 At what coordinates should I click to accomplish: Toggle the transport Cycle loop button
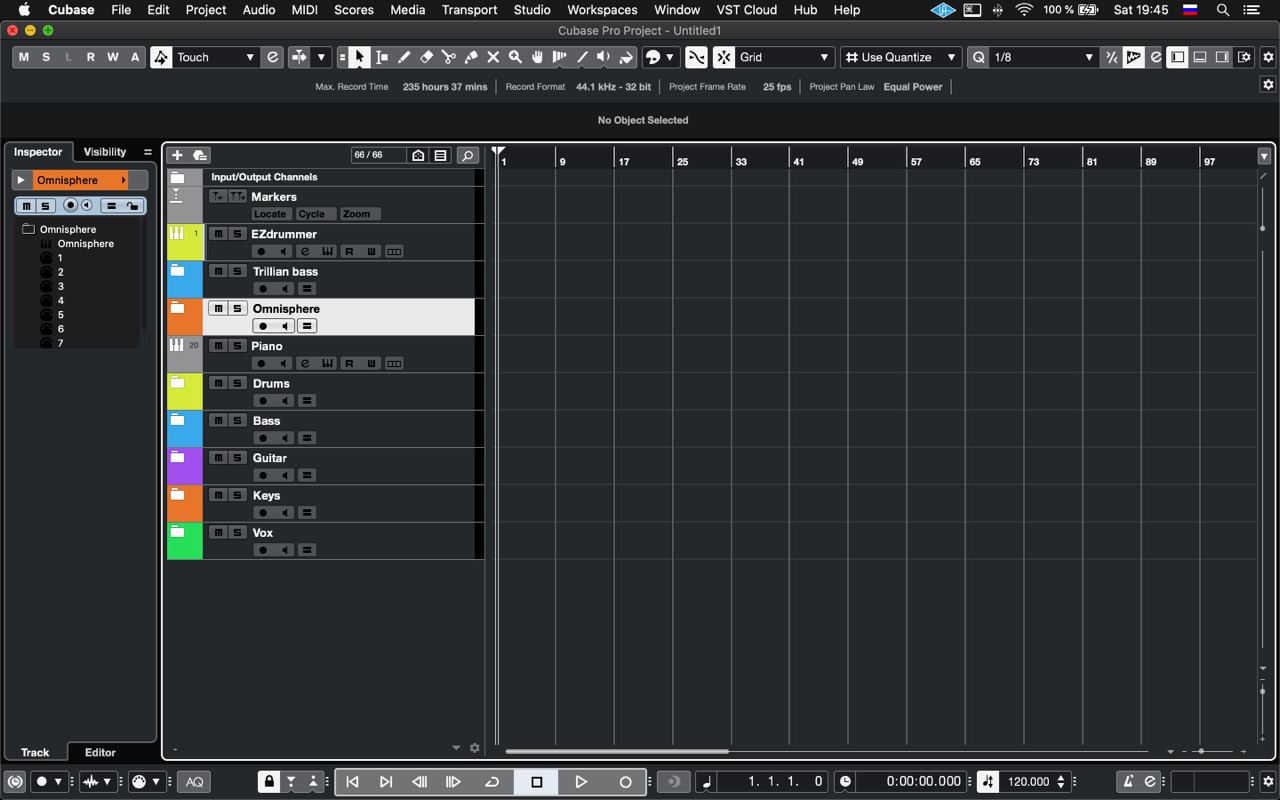(492, 782)
